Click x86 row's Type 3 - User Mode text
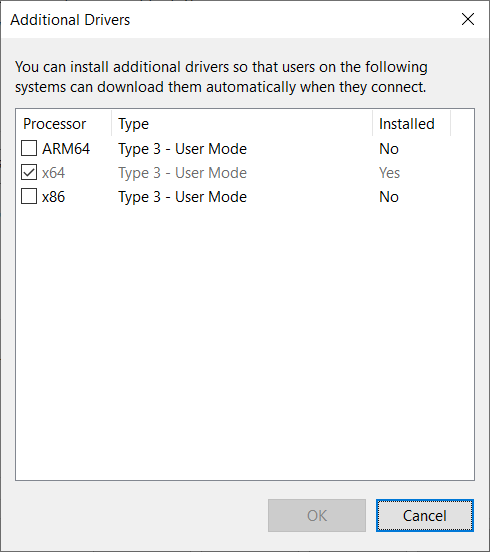 click(182, 197)
